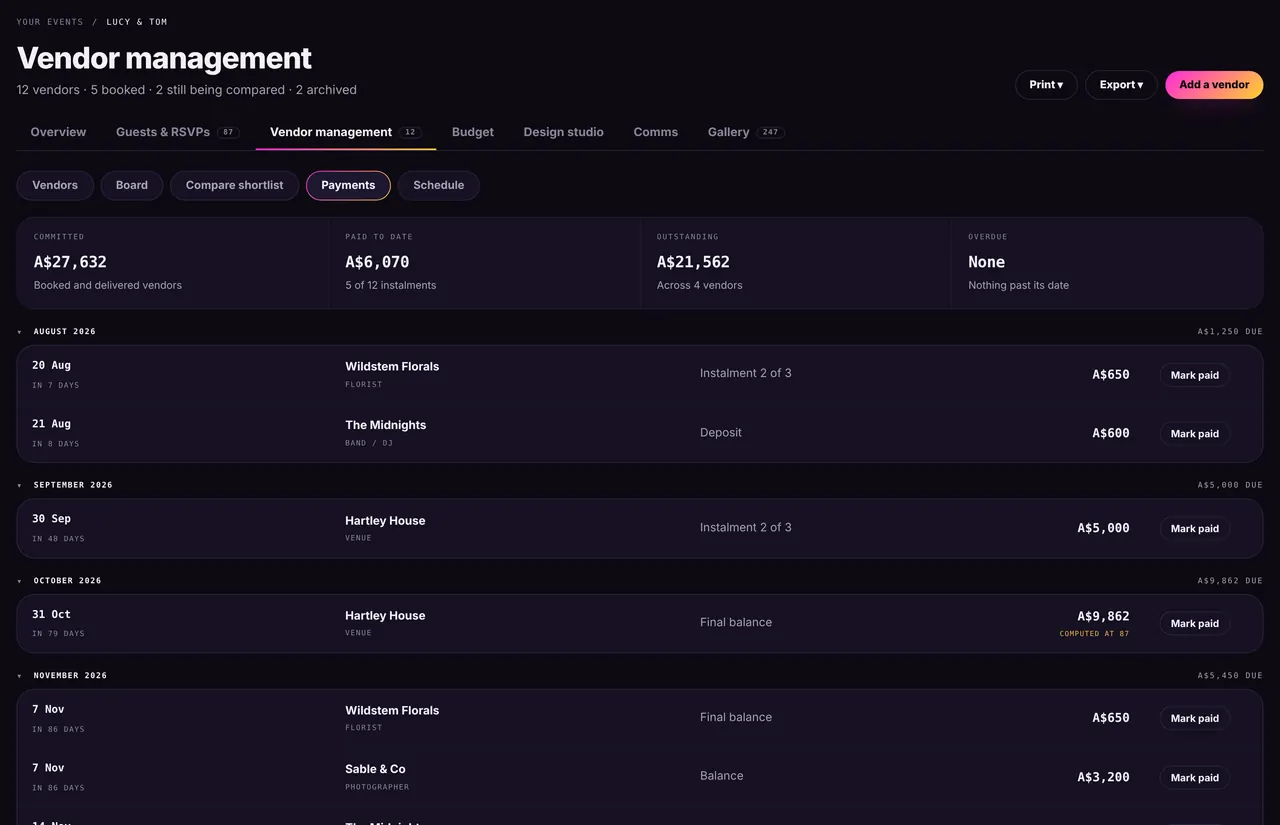Click the Sable & Co vendor name

(375, 769)
